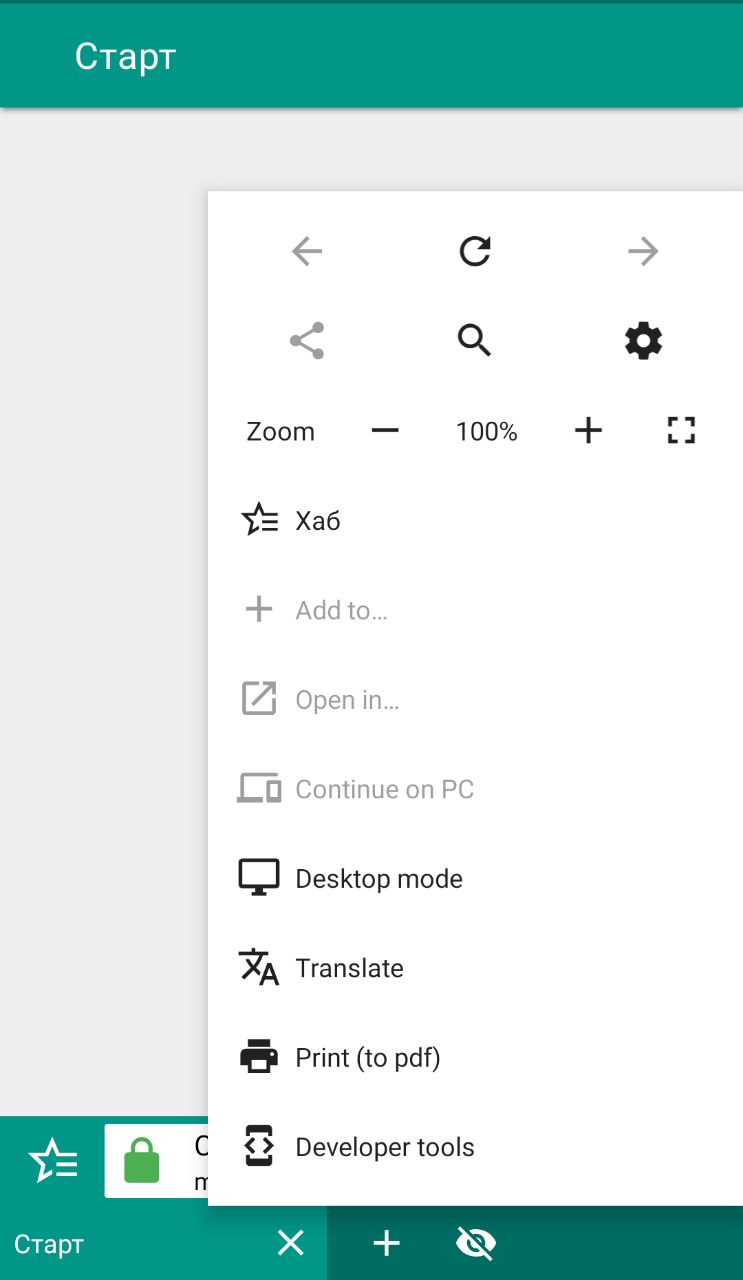The image size is (743, 1280).
Task: Decrease zoom with minus button
Action: [385, 431]
